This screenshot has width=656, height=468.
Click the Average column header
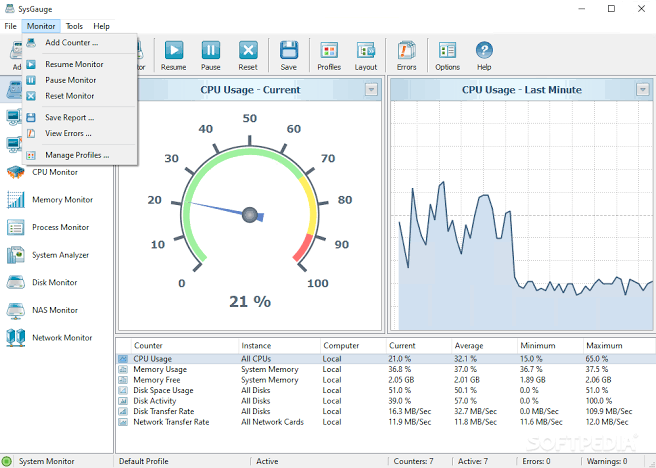484,345
